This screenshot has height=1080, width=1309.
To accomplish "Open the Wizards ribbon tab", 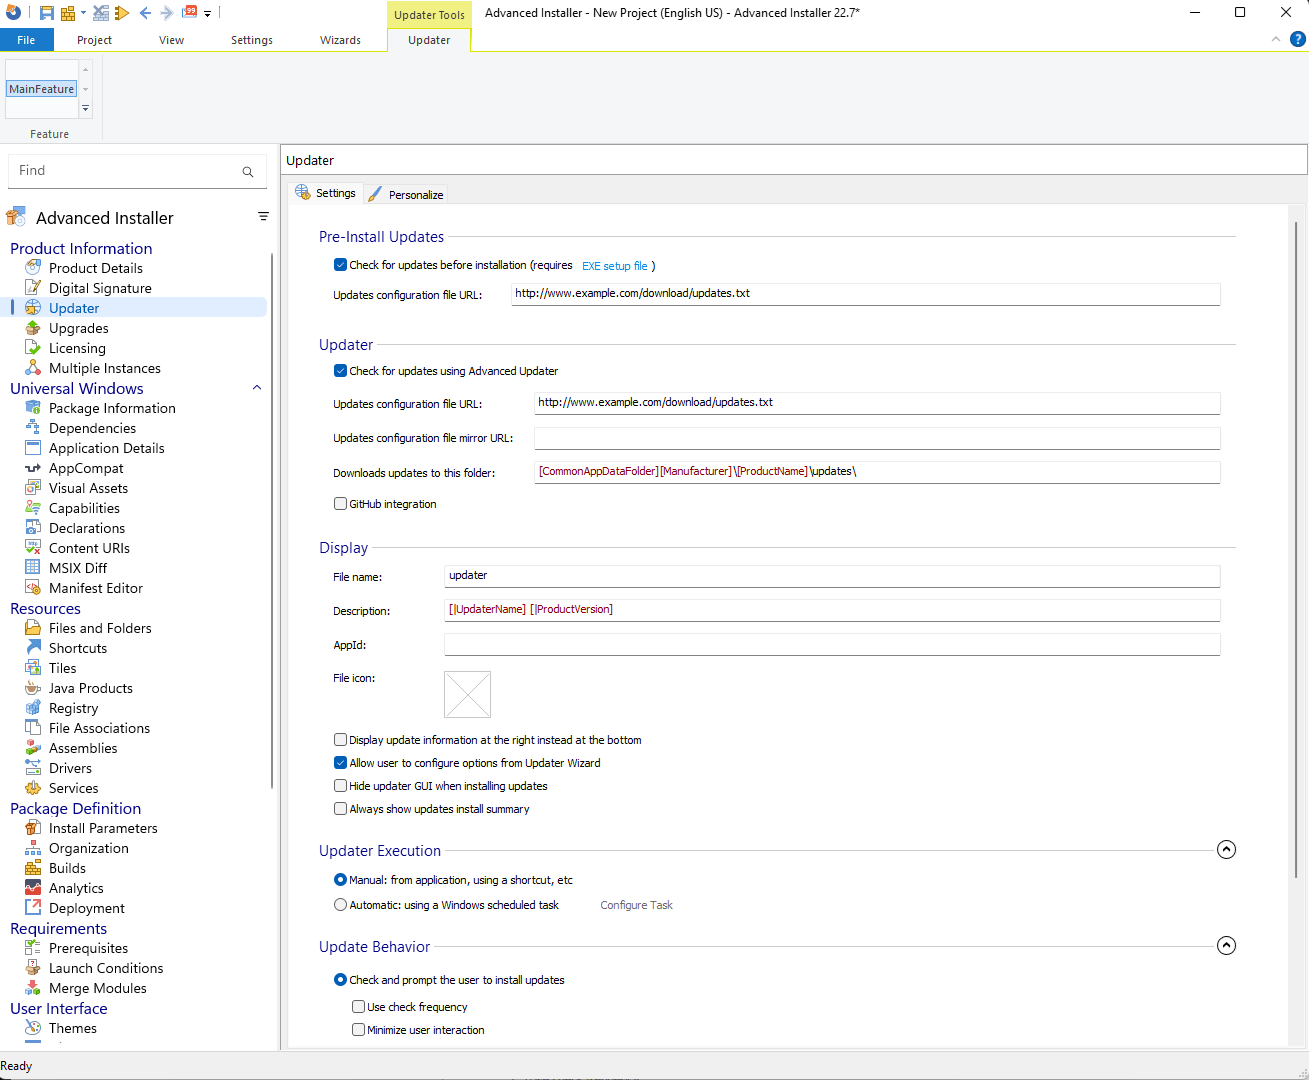I will [340, 40].
